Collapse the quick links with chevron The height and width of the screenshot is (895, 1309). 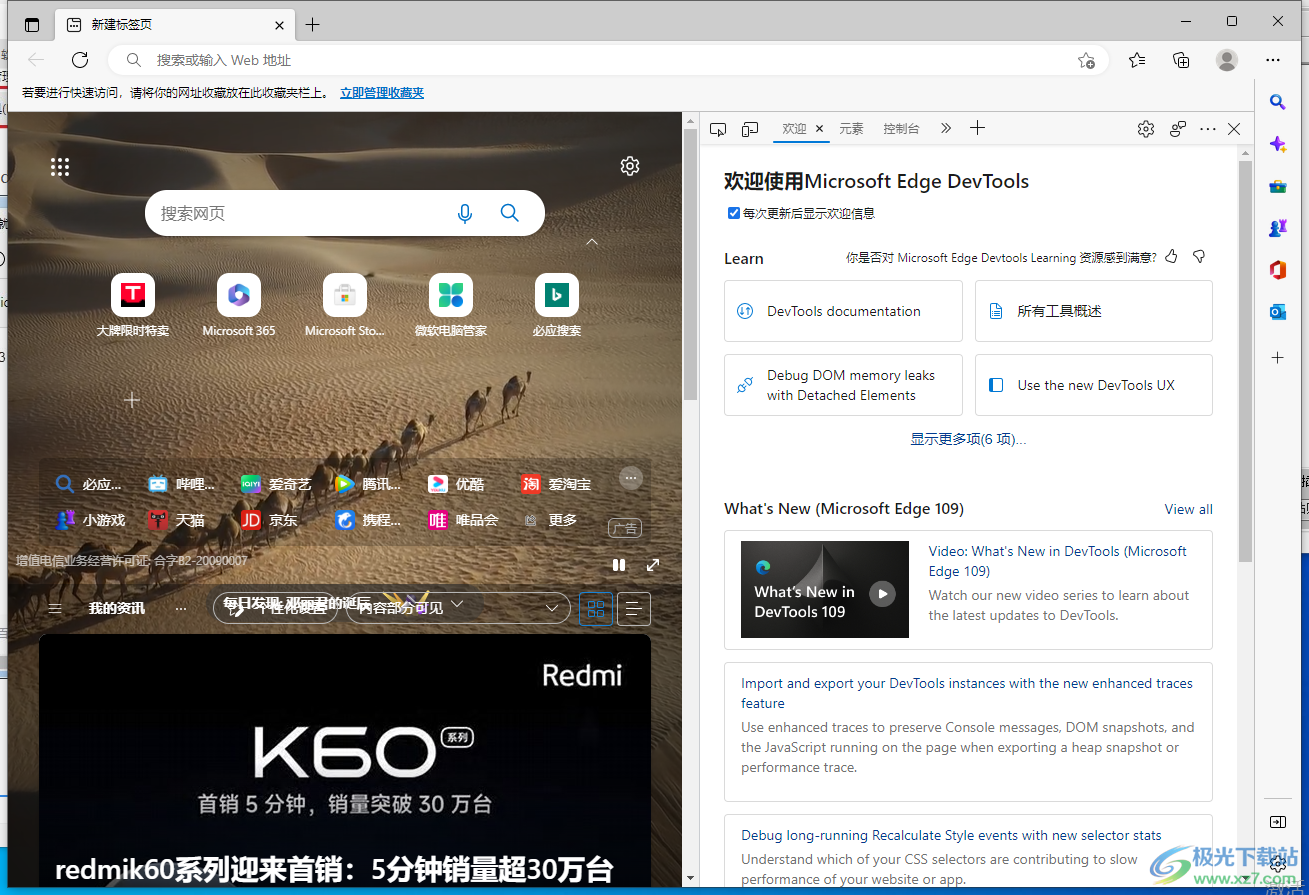592,242
